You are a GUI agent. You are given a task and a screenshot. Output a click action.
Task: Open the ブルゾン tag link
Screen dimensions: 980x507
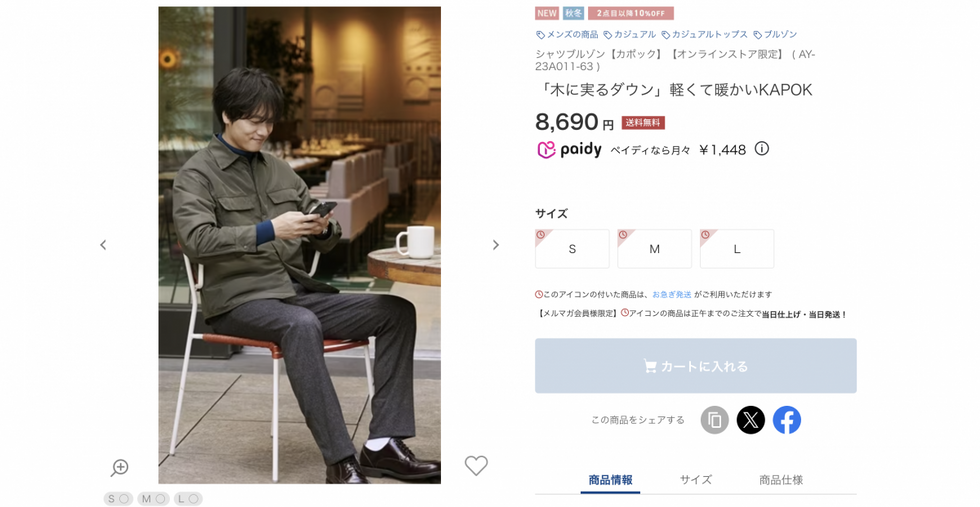point(775,34)
